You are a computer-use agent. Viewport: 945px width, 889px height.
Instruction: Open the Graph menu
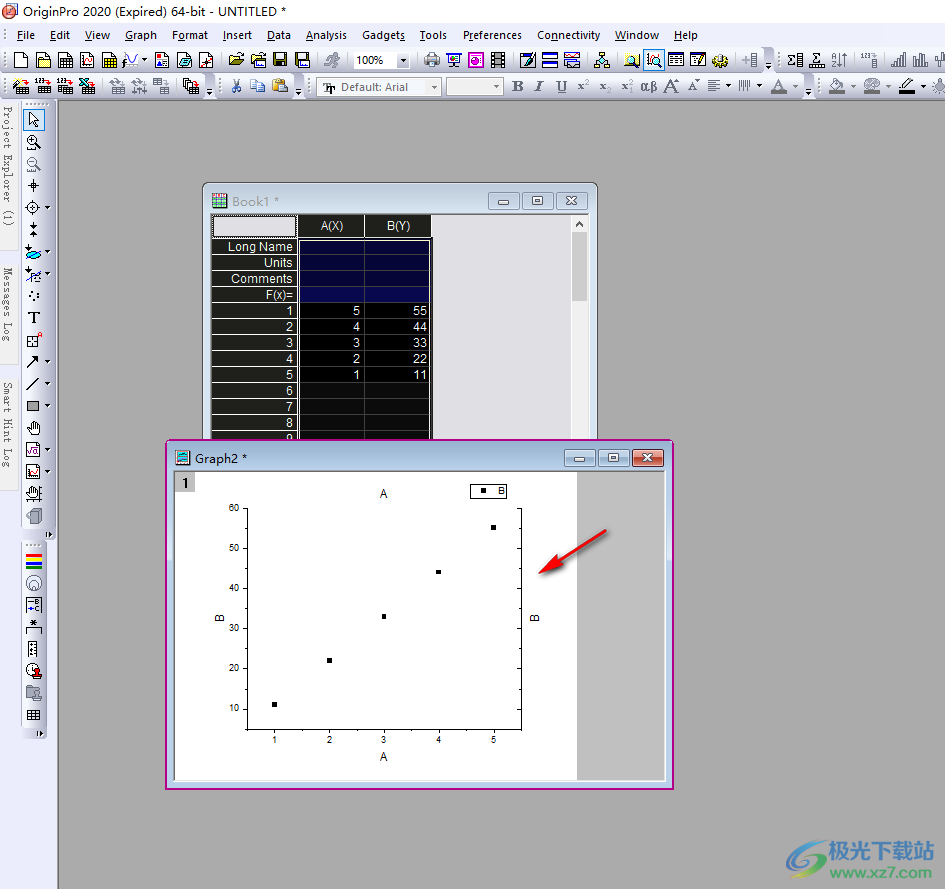point(140,35)
